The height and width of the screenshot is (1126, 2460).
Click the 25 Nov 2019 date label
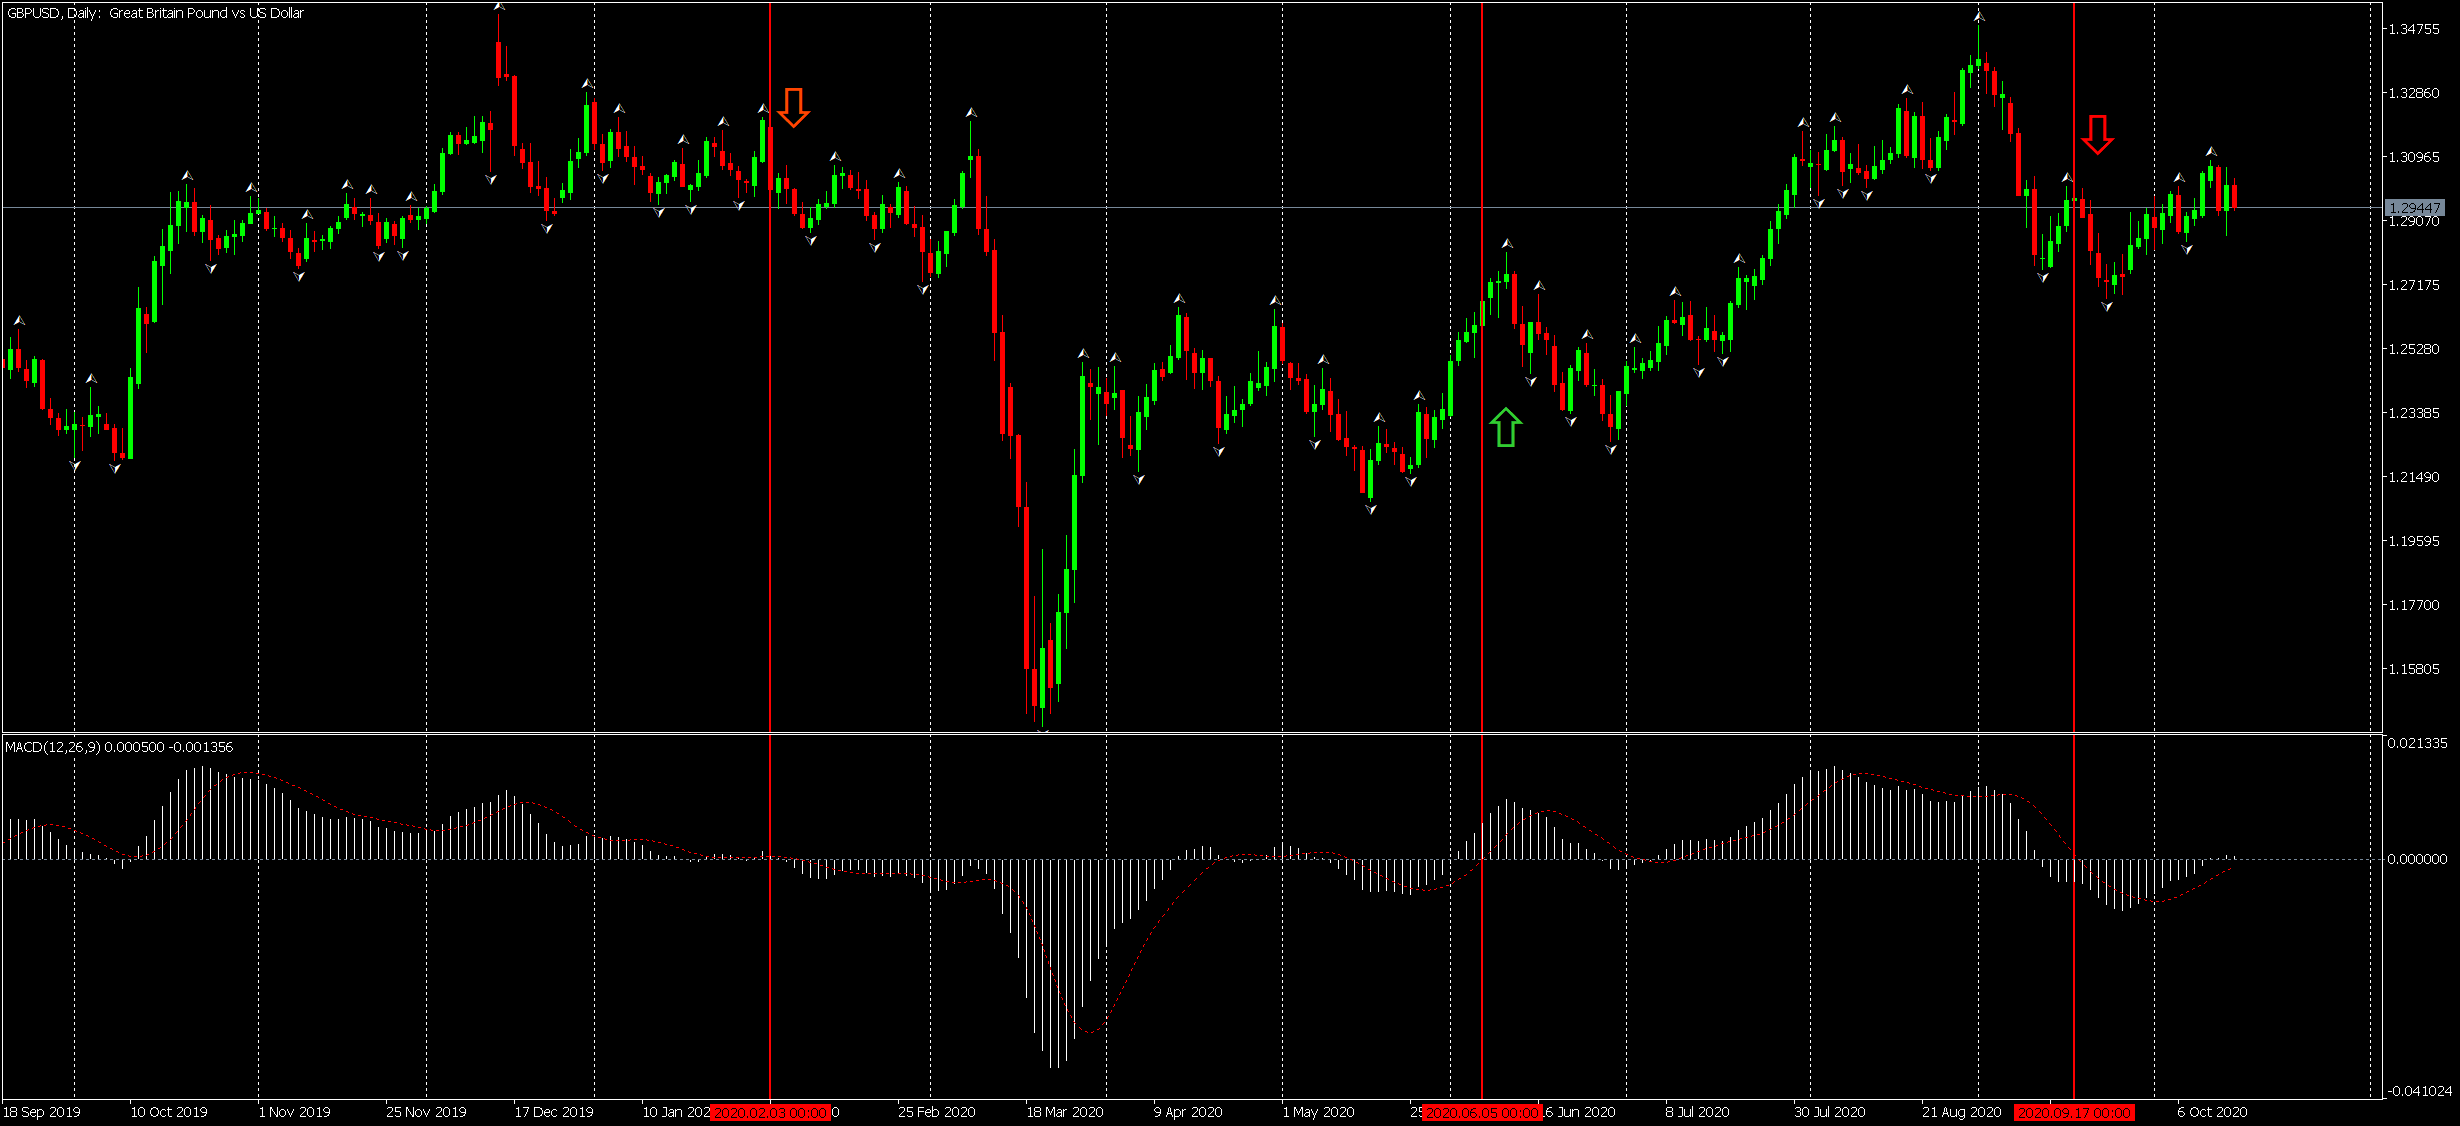click(x=426, y=1112)
